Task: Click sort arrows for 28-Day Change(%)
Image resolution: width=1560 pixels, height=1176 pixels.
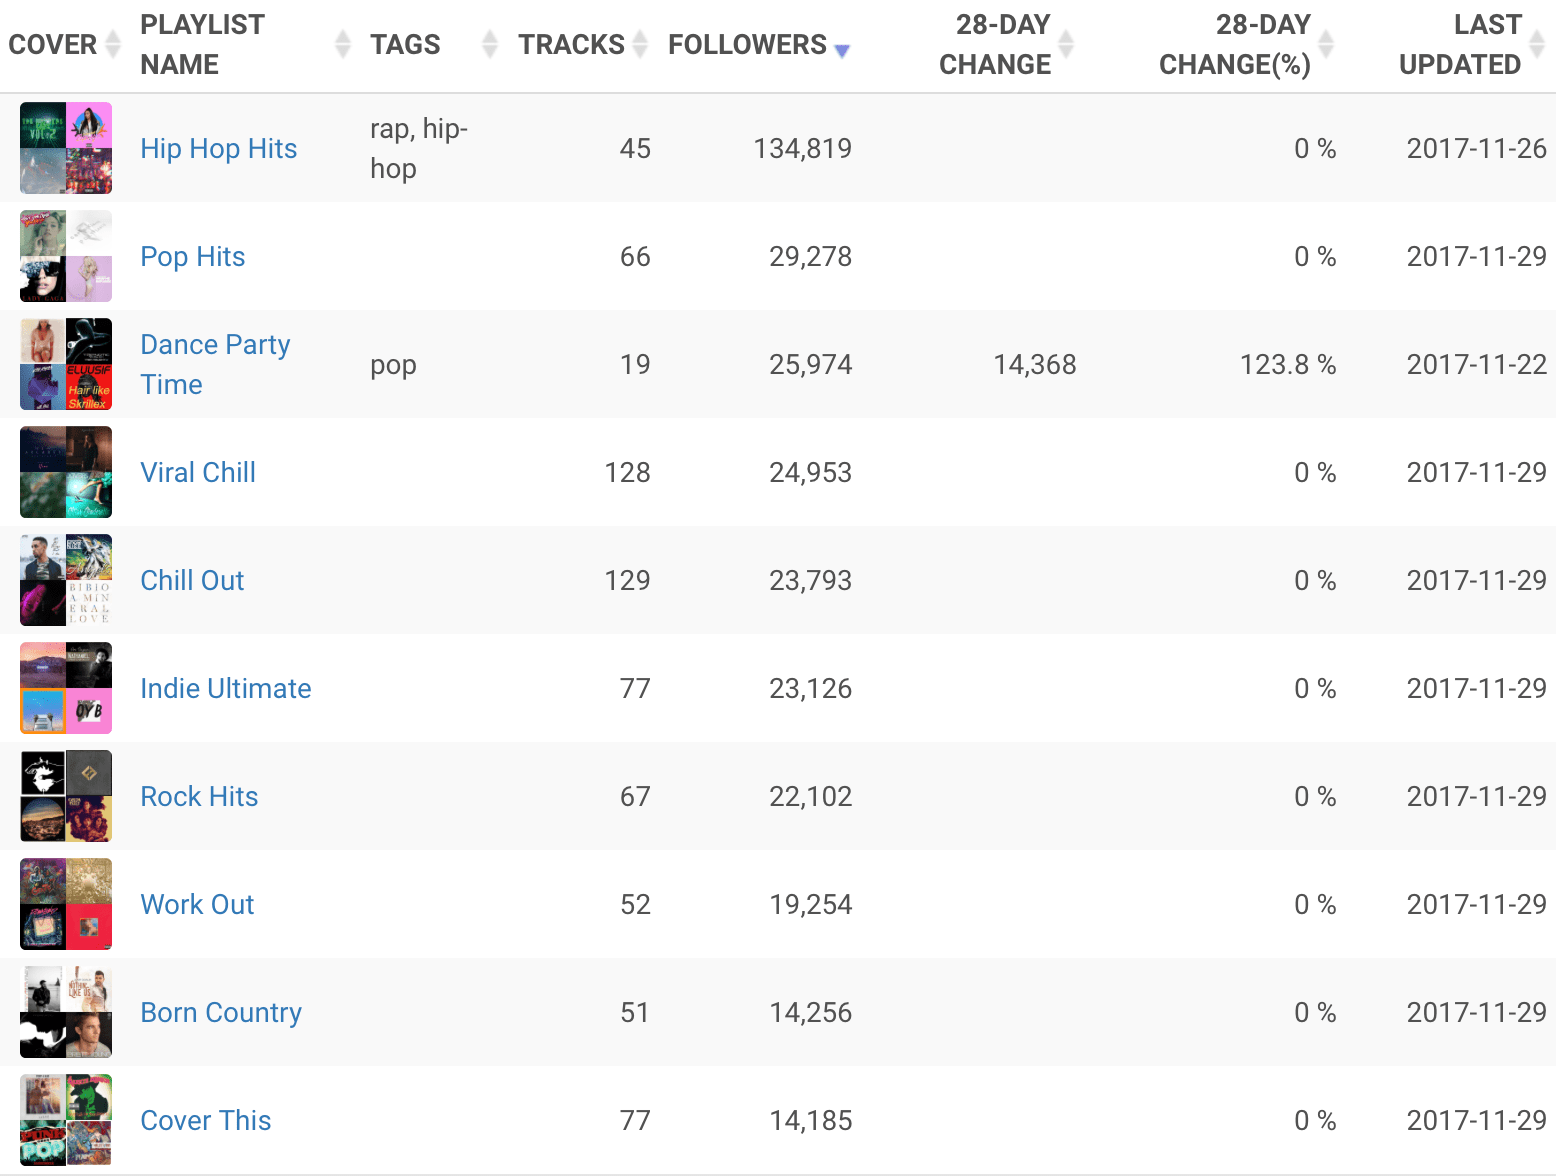Action: (x=1326, y=44)
